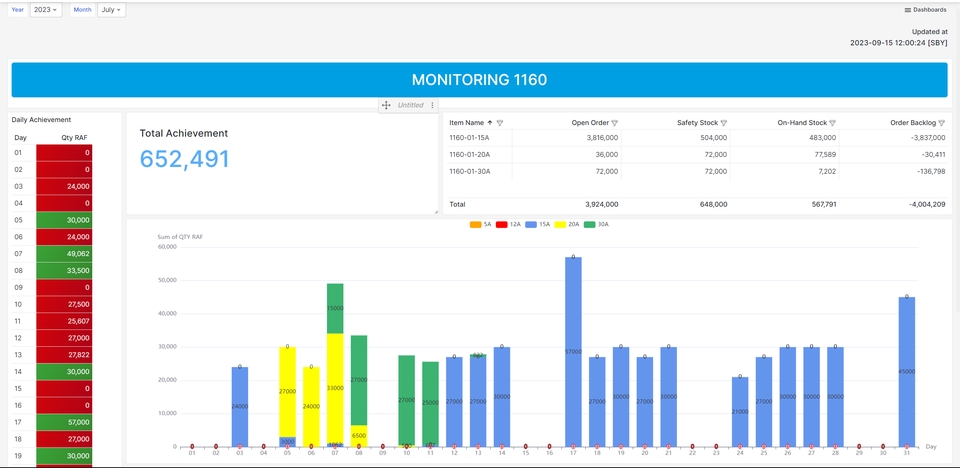Screen dimensions: 960x468
Task: Select day 11 value 25,607
Action: 64,321
